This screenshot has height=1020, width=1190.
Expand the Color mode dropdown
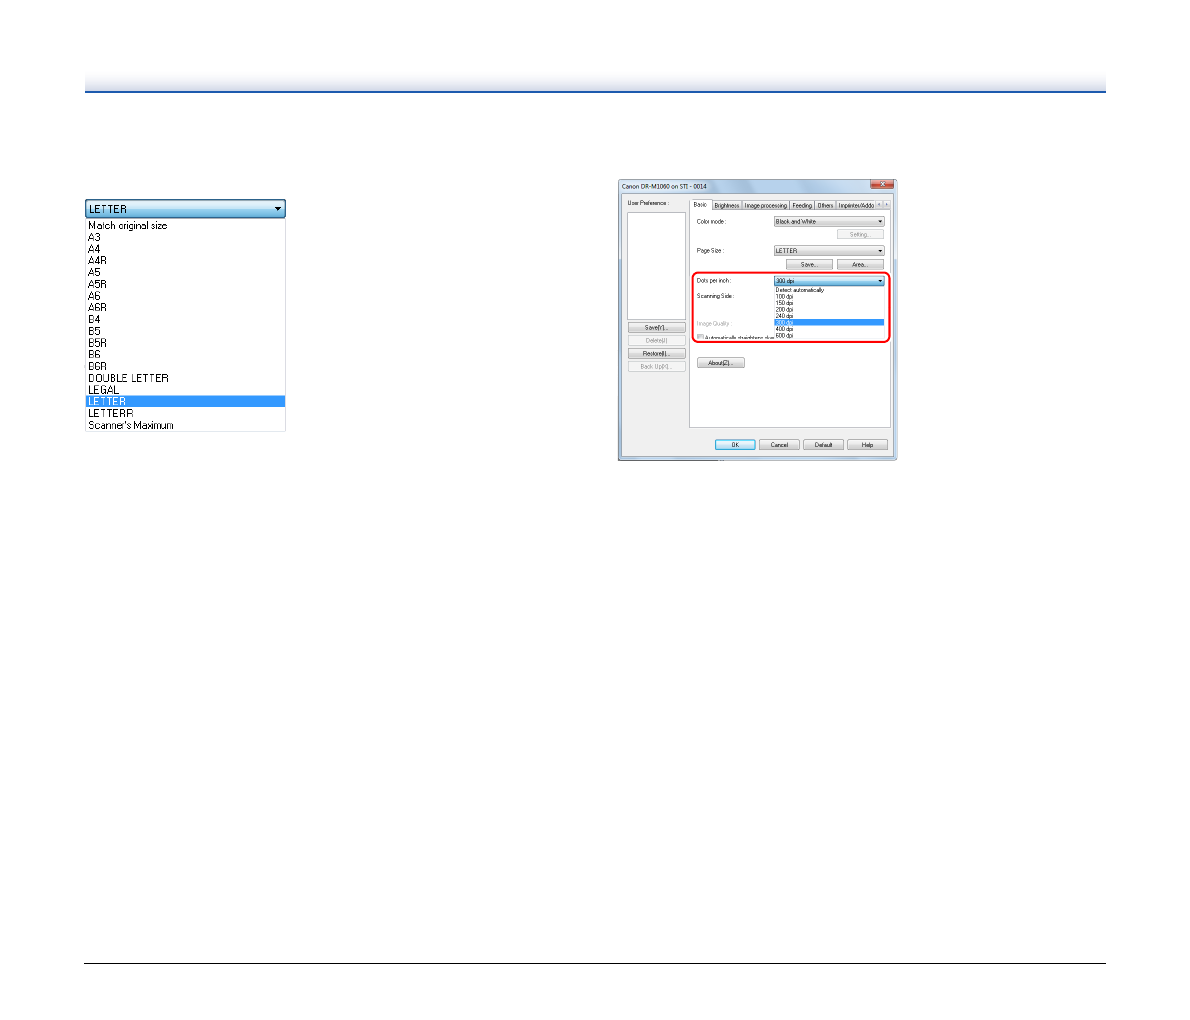click(880, 221)
